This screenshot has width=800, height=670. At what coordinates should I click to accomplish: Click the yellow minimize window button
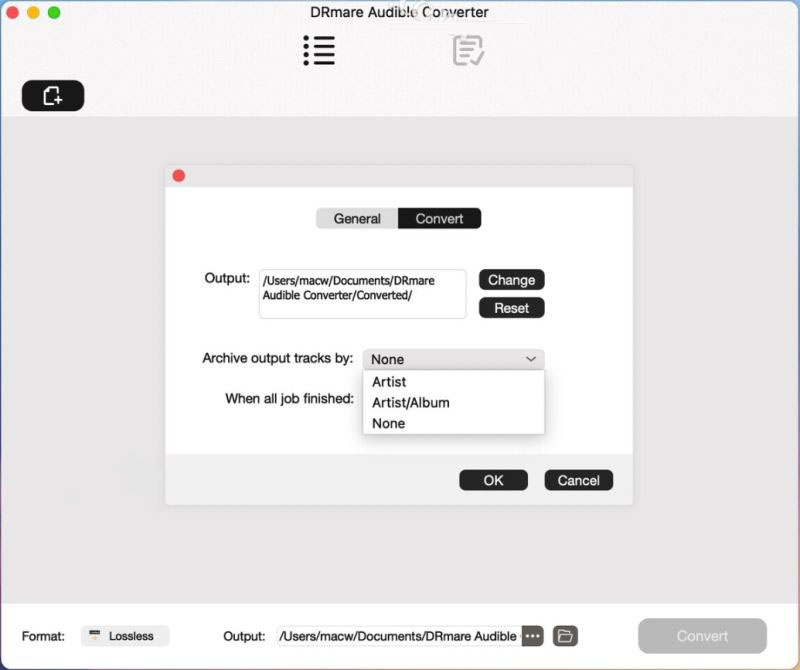[33, 13]
